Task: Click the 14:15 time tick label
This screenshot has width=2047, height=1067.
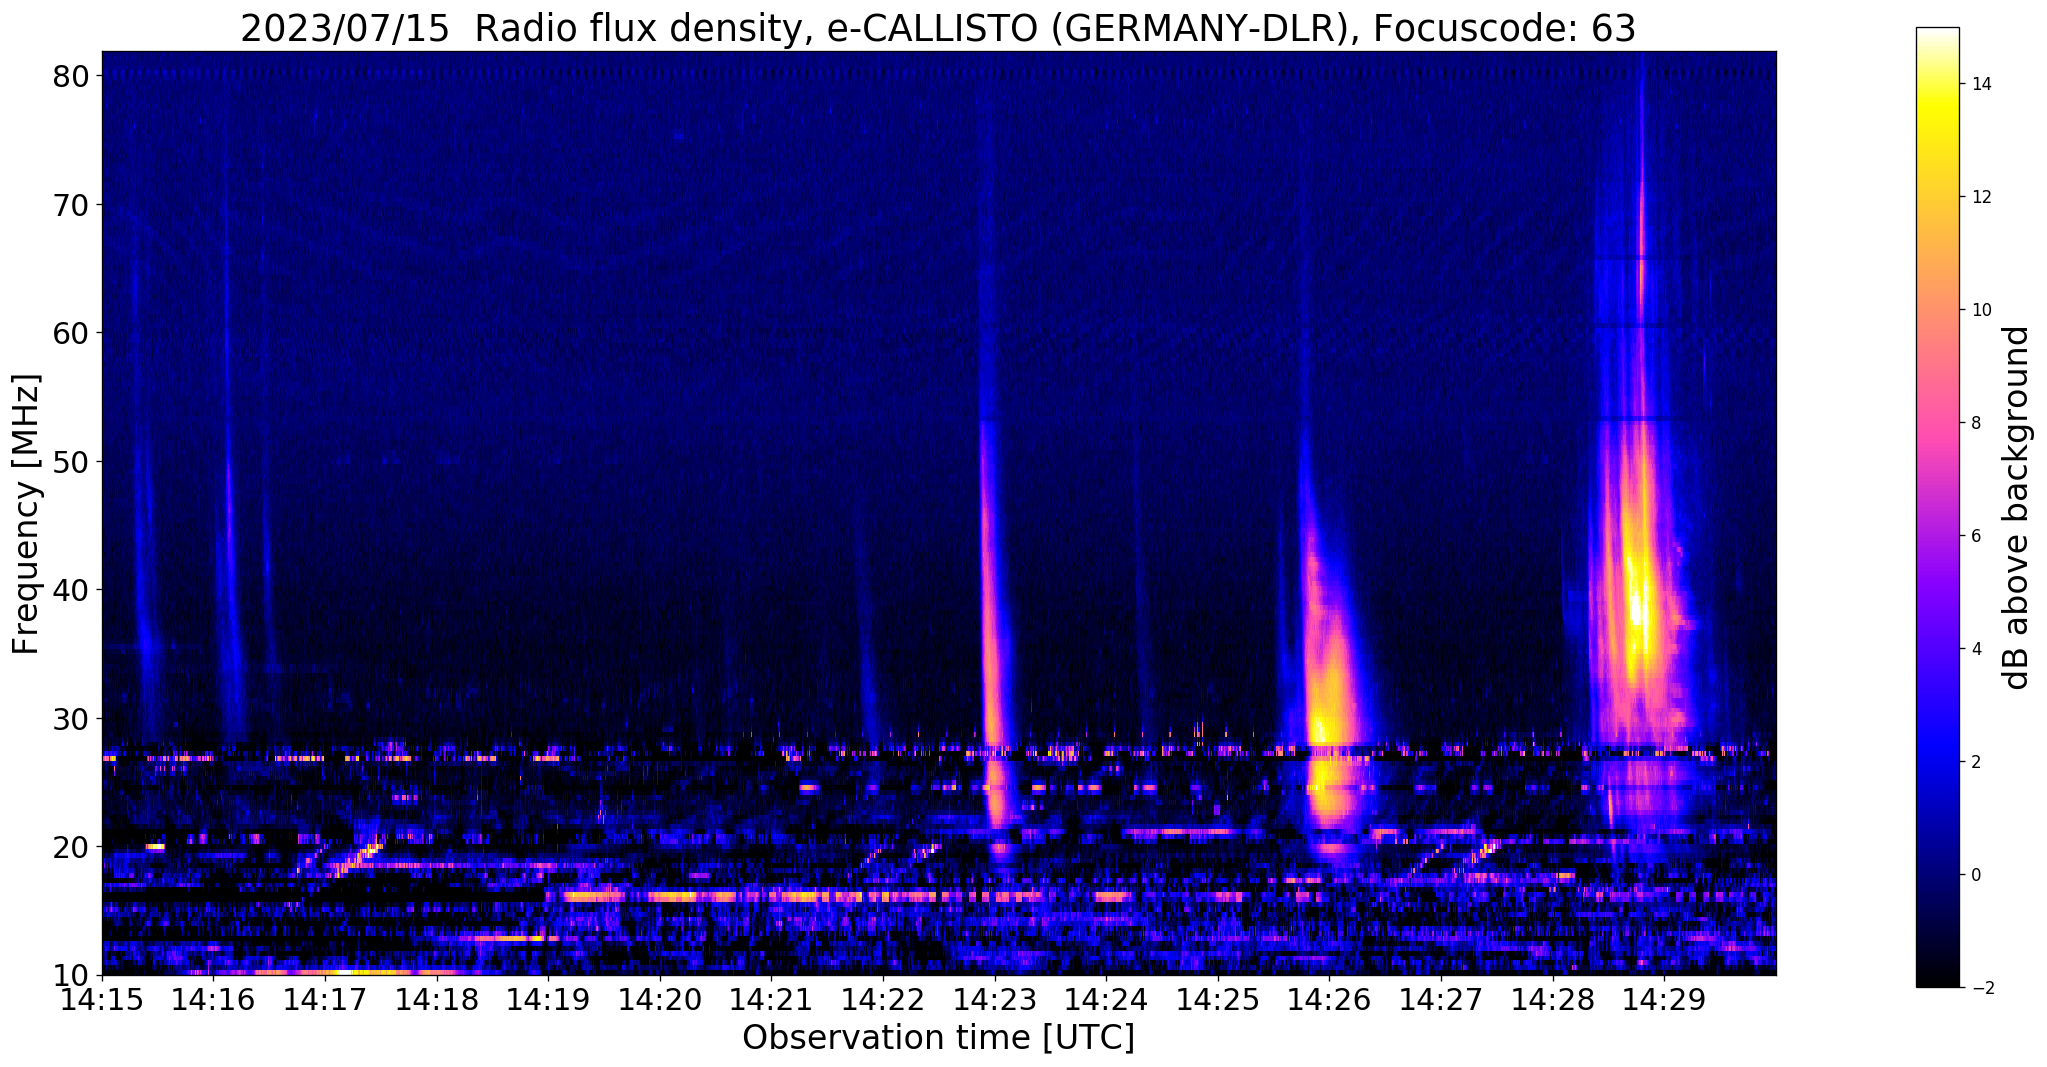Action: tap(102, 1000)
